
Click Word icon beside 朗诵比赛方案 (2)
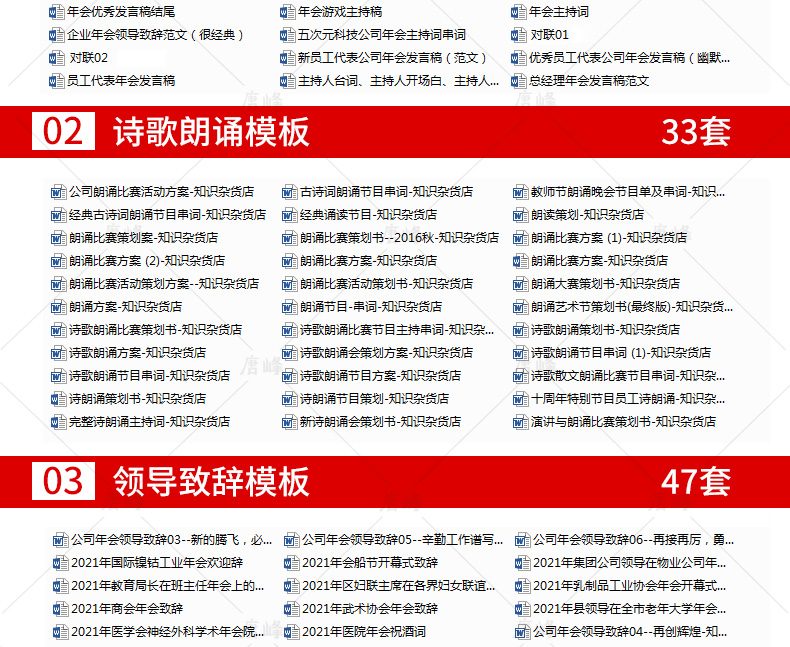[59, 262]
